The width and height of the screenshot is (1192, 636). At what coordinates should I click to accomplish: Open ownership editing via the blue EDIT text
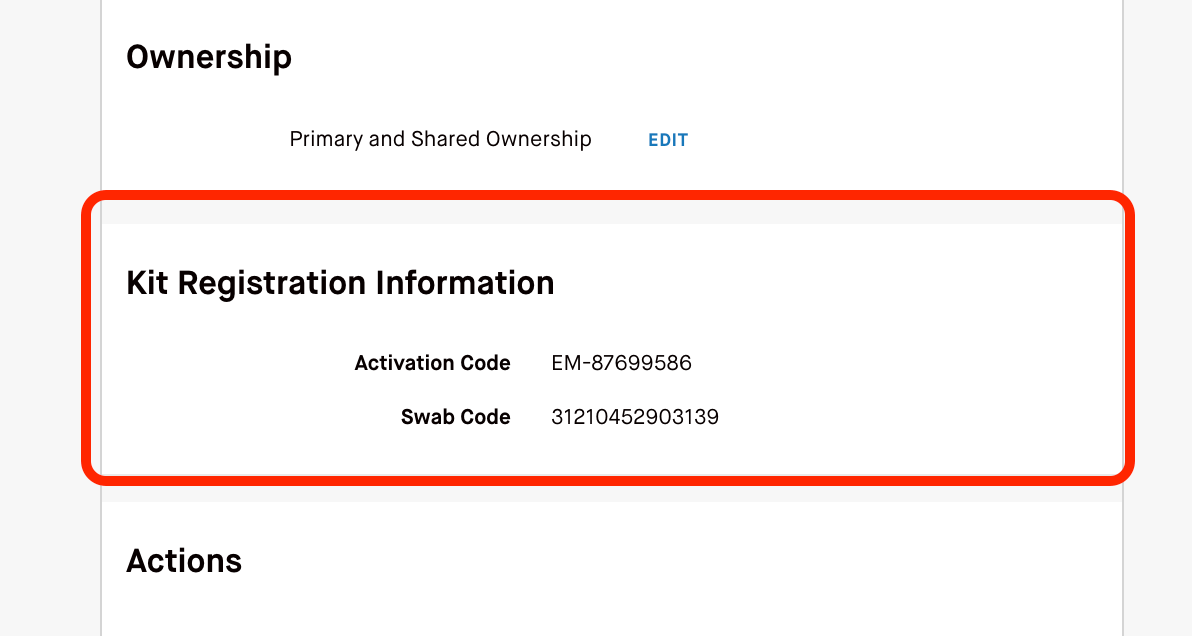tap(667, 139)
